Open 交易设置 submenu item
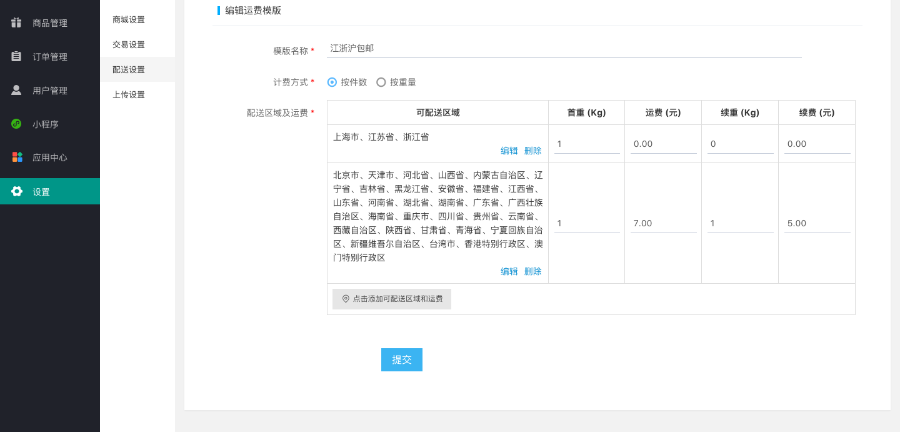The image size is (900, 432). pyautogui.click(x=128, y=44)
